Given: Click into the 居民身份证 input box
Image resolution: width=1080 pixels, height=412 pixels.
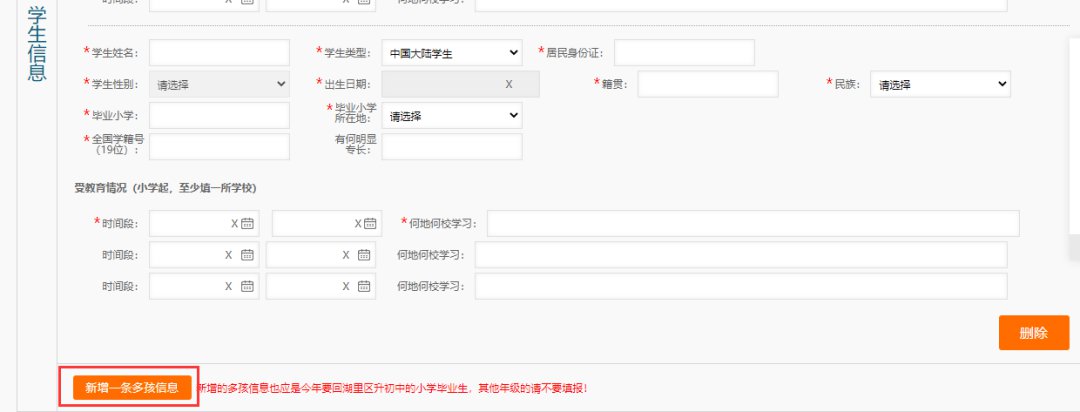Looking at the screenshot, I should tap(684, 53).
